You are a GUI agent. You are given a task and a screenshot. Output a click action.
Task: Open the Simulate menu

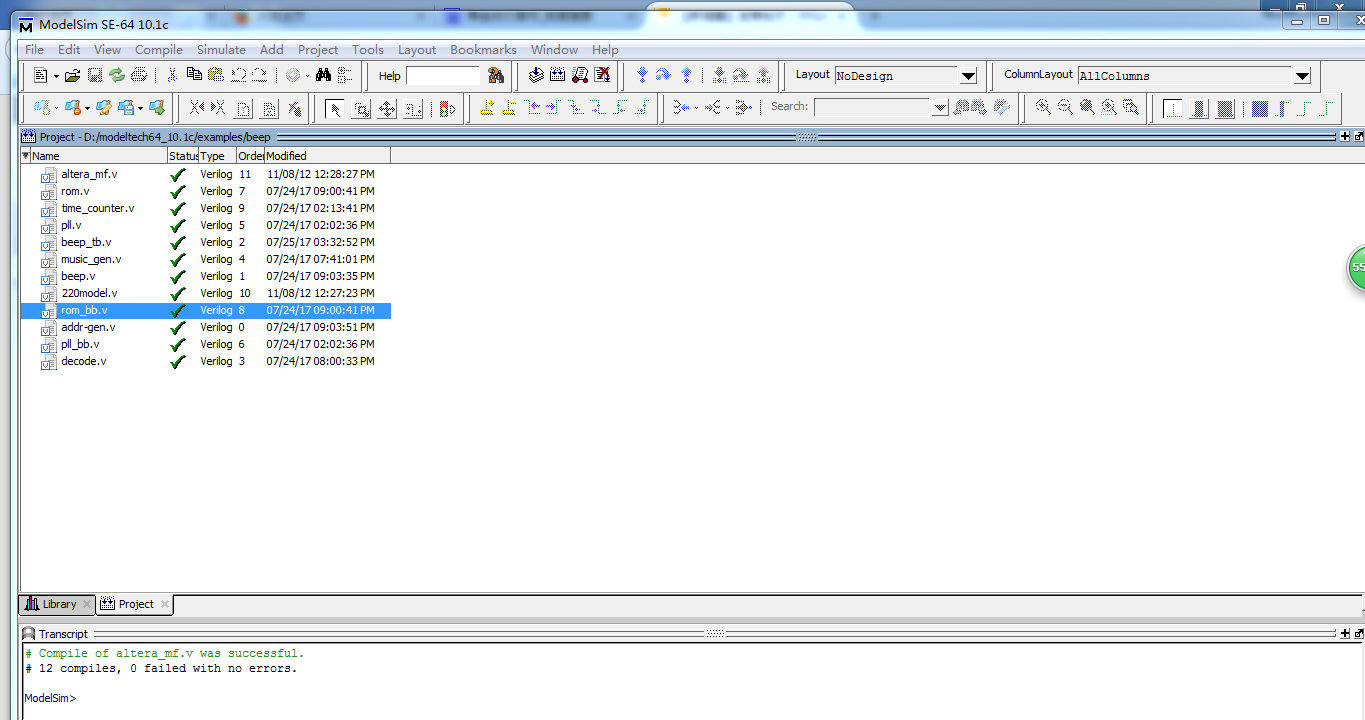221,49
